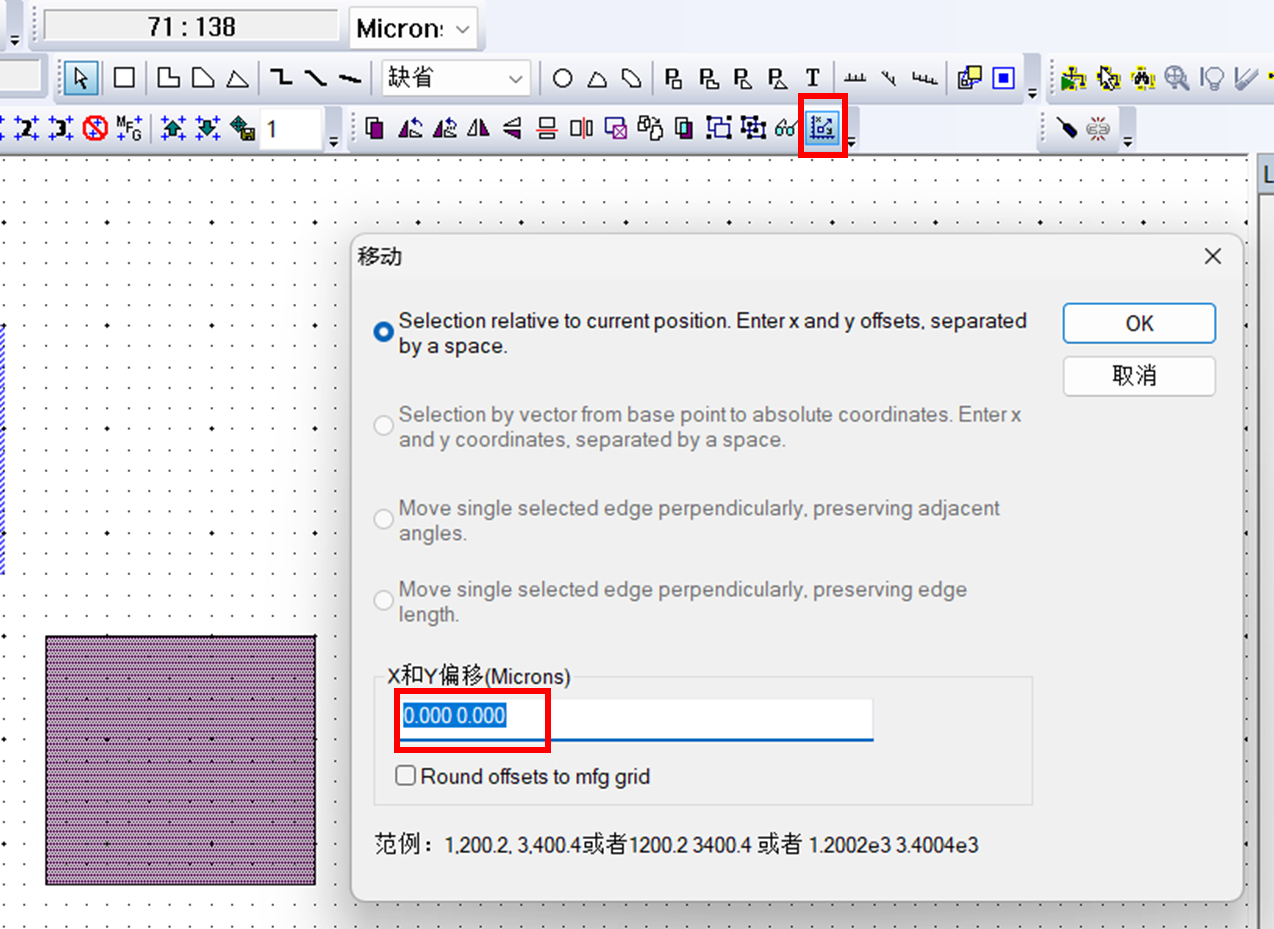Select the T text label tool
The image size is (1274, 929).
pyautogui.click(x=813, y=78)
